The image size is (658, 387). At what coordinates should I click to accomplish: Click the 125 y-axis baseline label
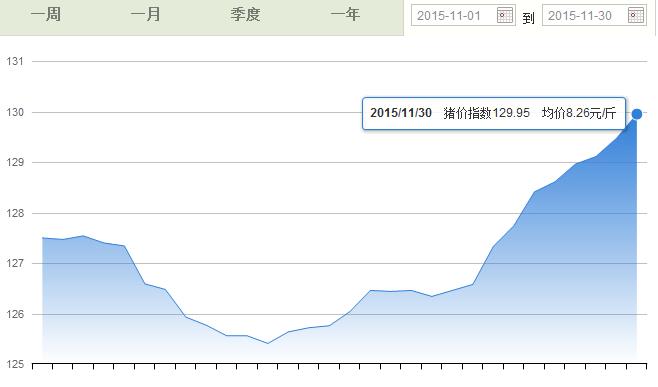click(x=14, y=364)
